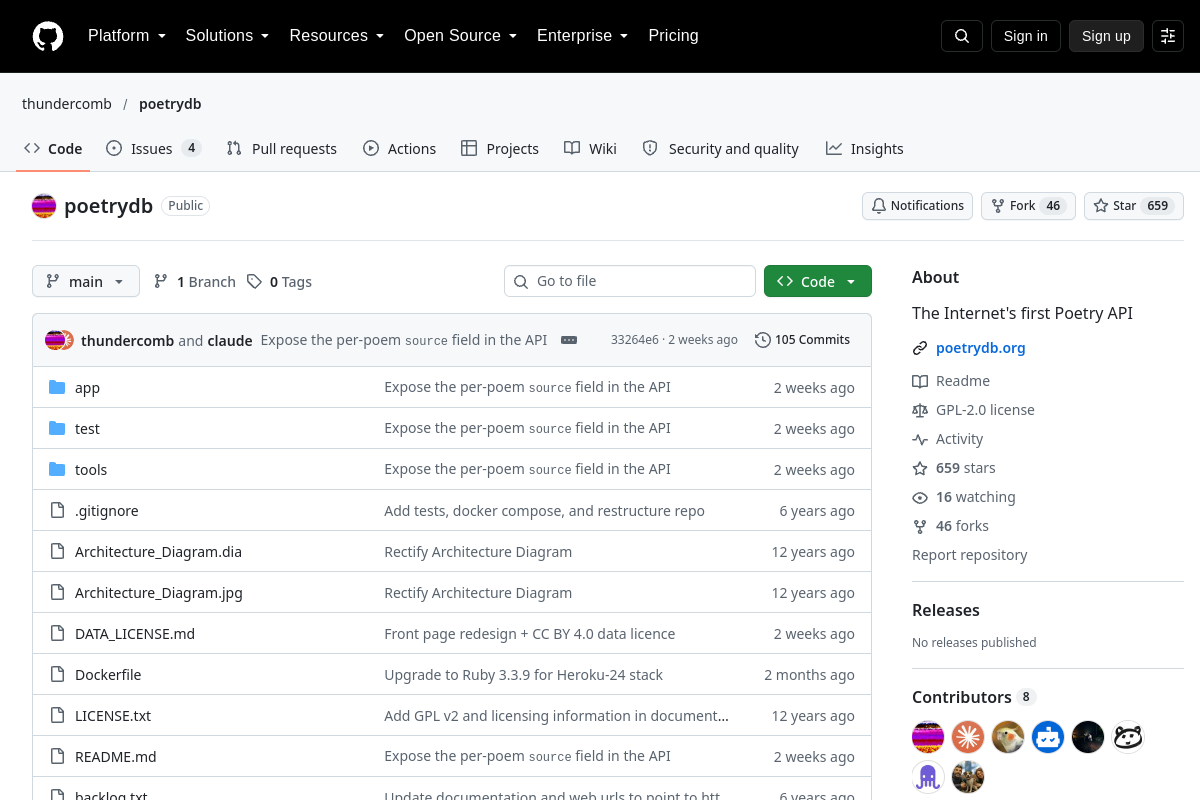Click the dark contributor avatar
The height and width of the screenshot is (800, 1200).
[1088, 737]
